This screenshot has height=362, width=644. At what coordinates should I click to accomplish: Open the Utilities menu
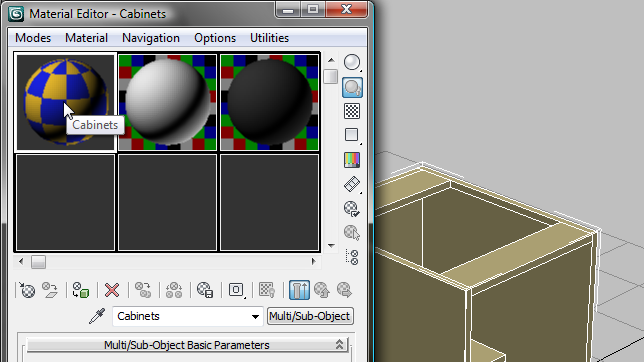[x=269, y=38]
